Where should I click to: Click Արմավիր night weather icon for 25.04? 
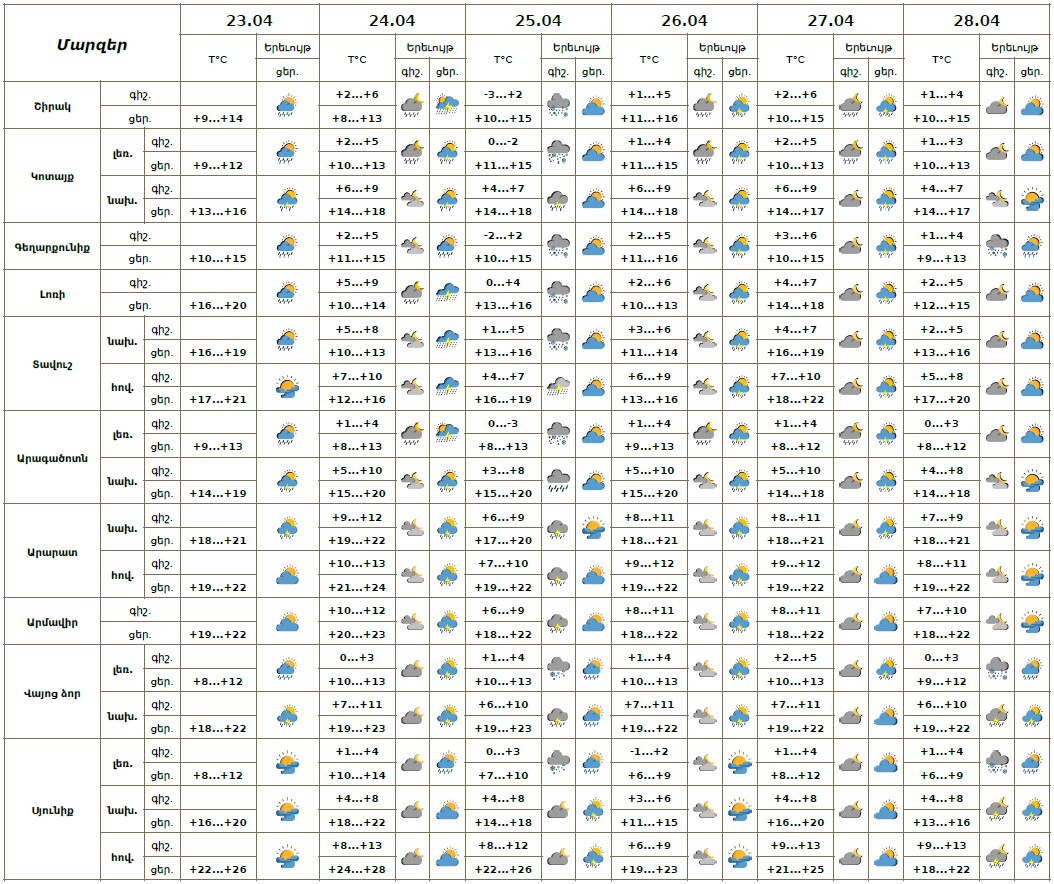tap(558, 622)
